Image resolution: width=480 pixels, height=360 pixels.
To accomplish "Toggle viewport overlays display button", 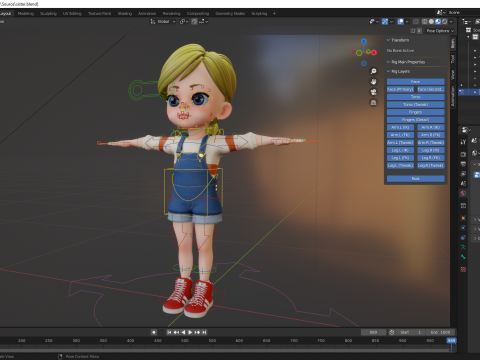I will tap(401, 21).
